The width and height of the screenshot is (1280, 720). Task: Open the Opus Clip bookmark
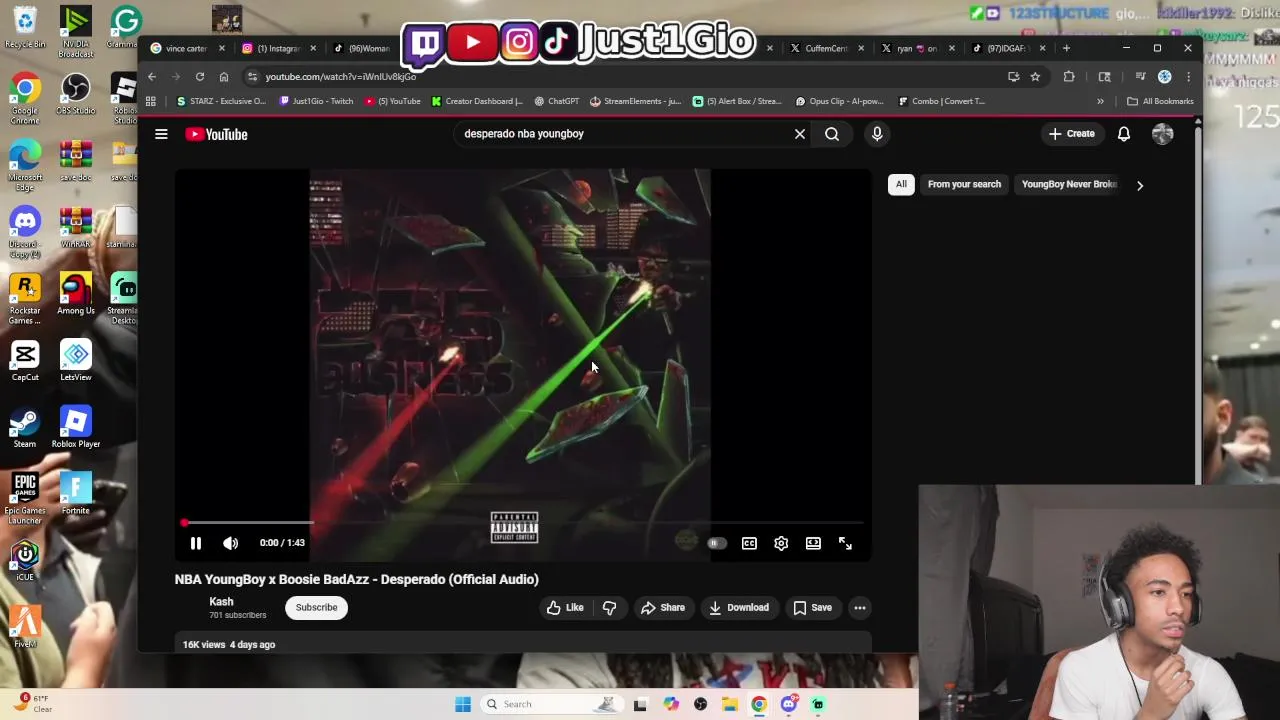[x=840, y=101]
